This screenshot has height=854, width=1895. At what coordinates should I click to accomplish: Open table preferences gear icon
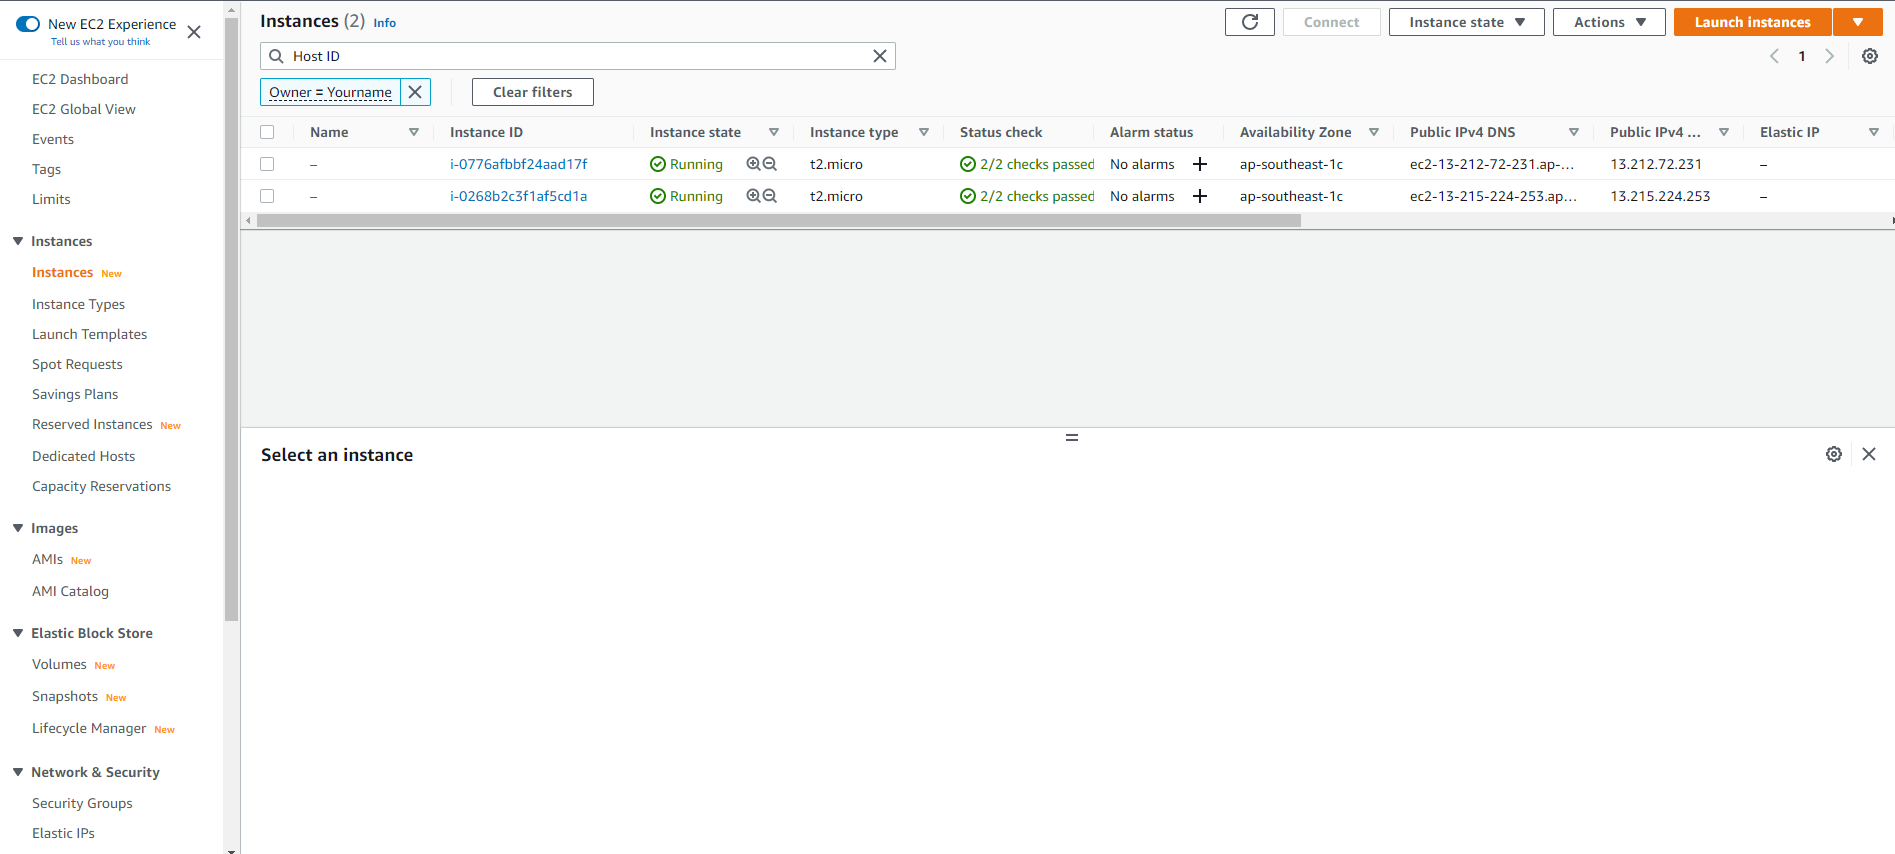[1869, 56]
